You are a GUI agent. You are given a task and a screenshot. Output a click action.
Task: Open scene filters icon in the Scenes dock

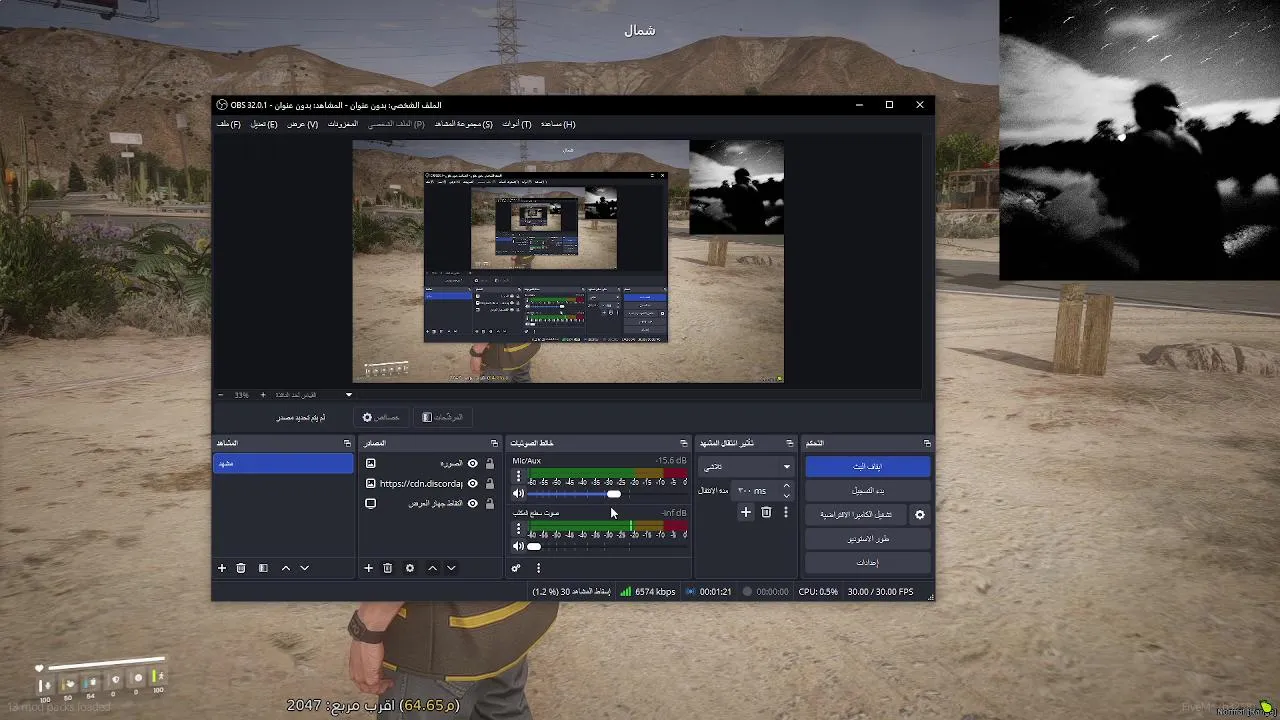click(x=263, y=568)
